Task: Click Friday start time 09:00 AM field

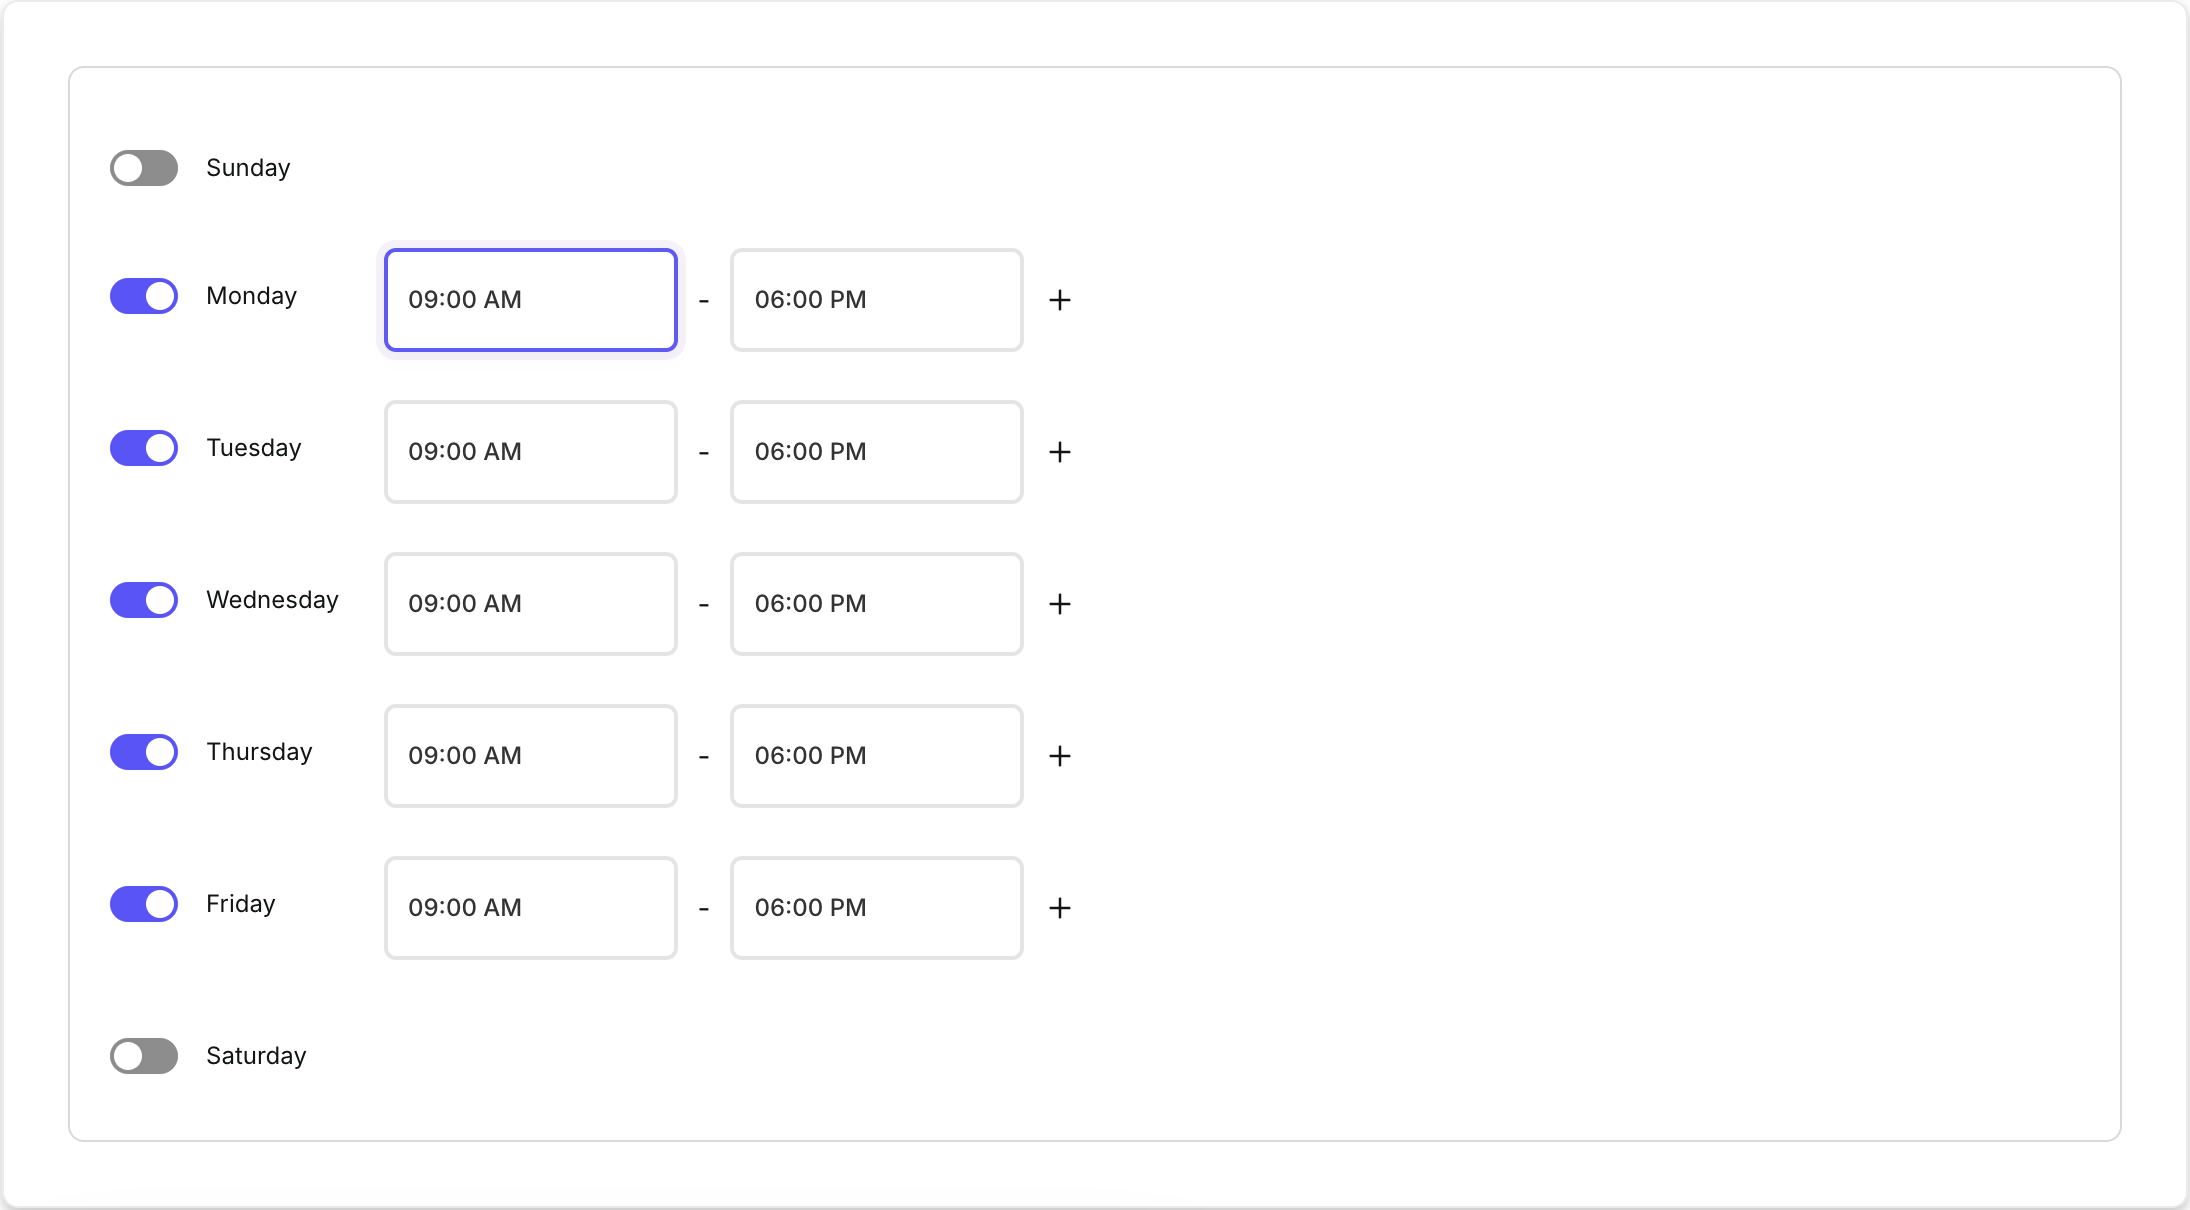Action: (x=531, y=908)
